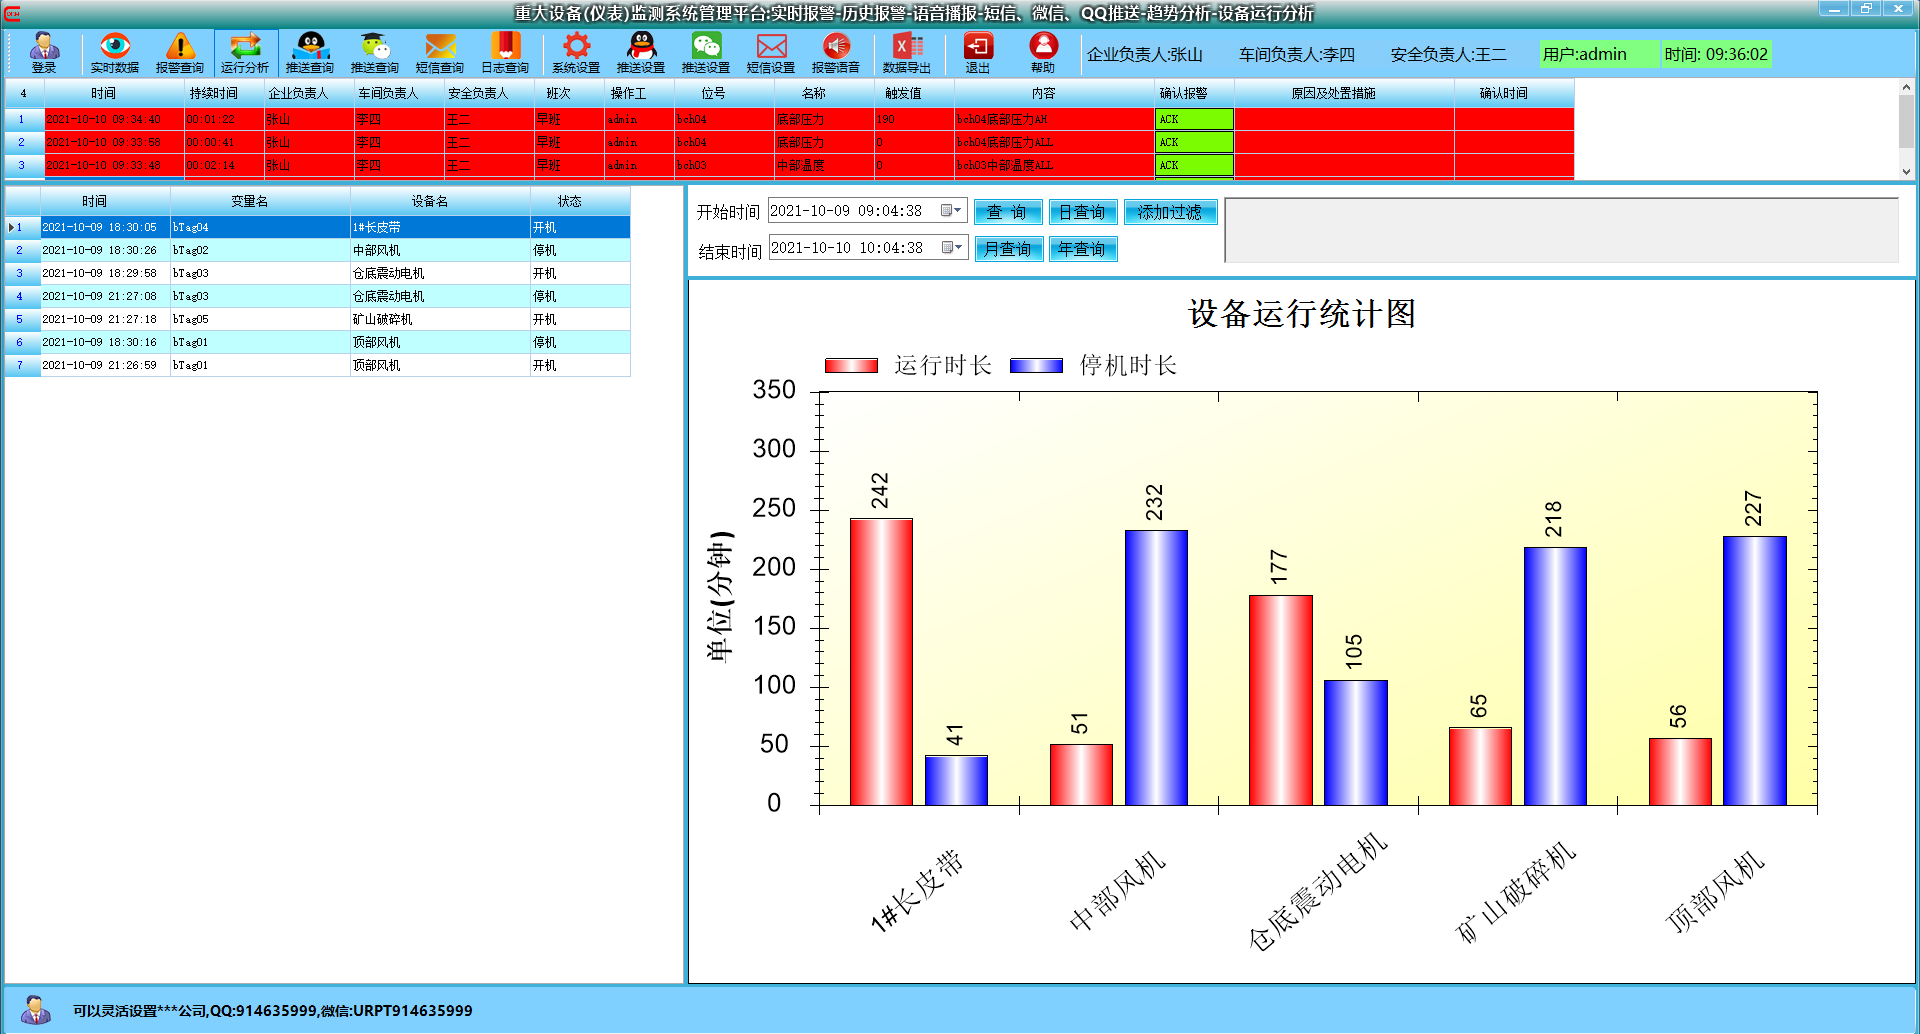Viewport: 1920px width, 1034px height.
Task: Open 数据导出 data export icon
Action: coord(906,53)
